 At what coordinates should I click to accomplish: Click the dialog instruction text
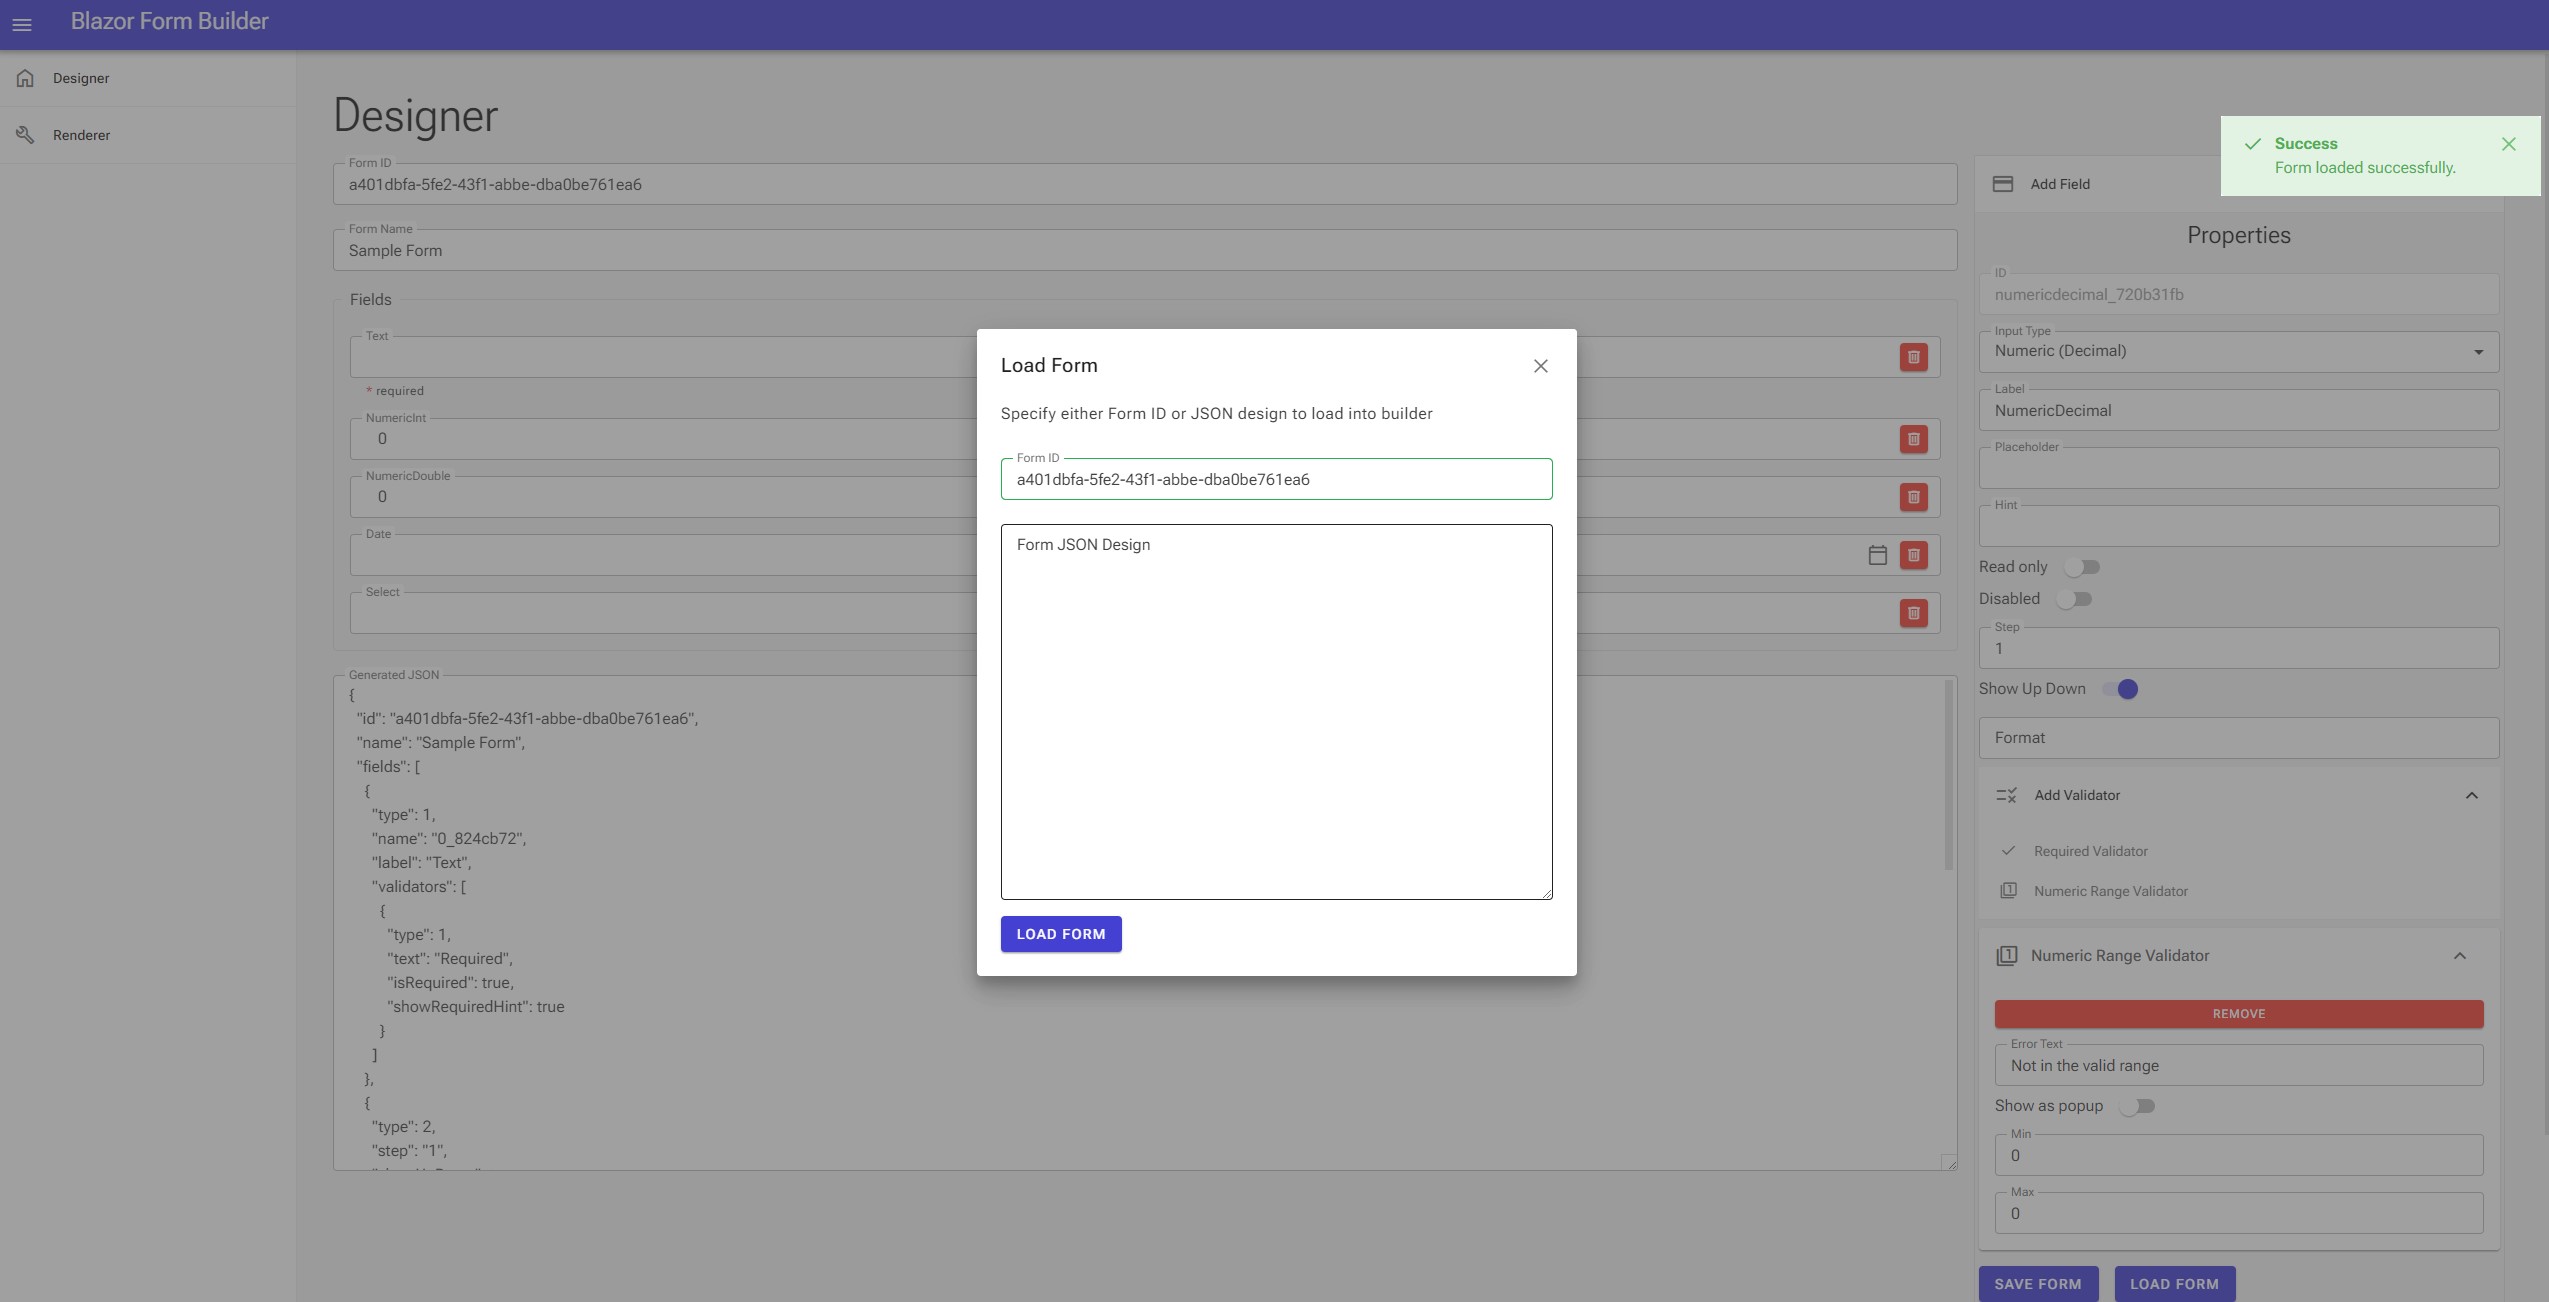(x=1216, y=414)
